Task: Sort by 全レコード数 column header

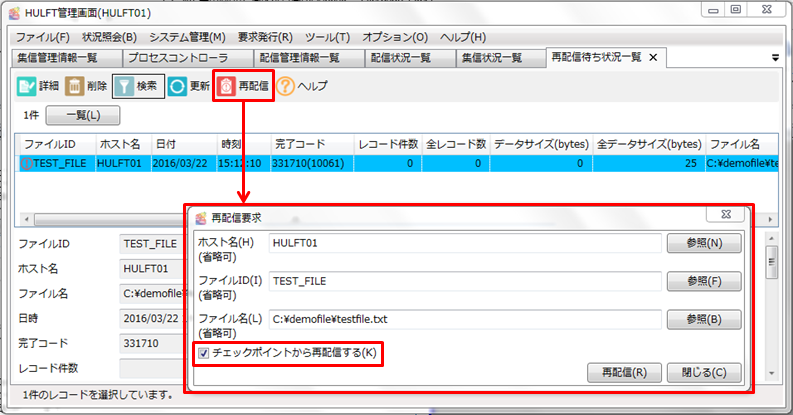Action: click(x=456, y=145)
